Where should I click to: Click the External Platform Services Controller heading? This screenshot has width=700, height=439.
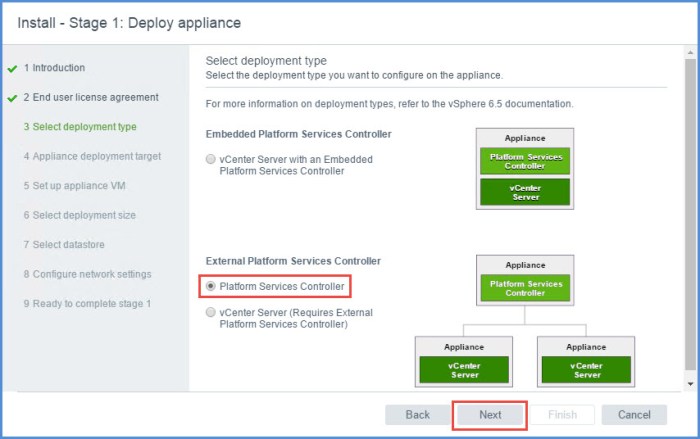click(293, 261)
